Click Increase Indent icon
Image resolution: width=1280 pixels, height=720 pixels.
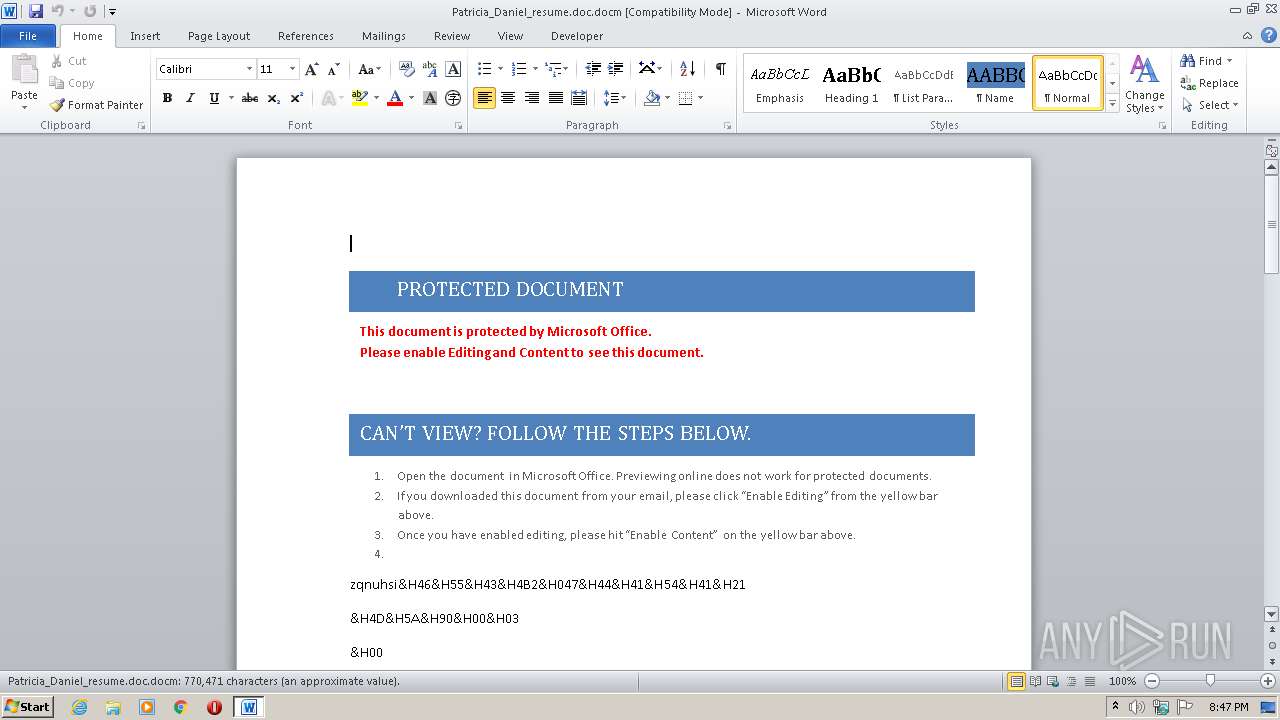pyautogui.click(x=616, y=69)
